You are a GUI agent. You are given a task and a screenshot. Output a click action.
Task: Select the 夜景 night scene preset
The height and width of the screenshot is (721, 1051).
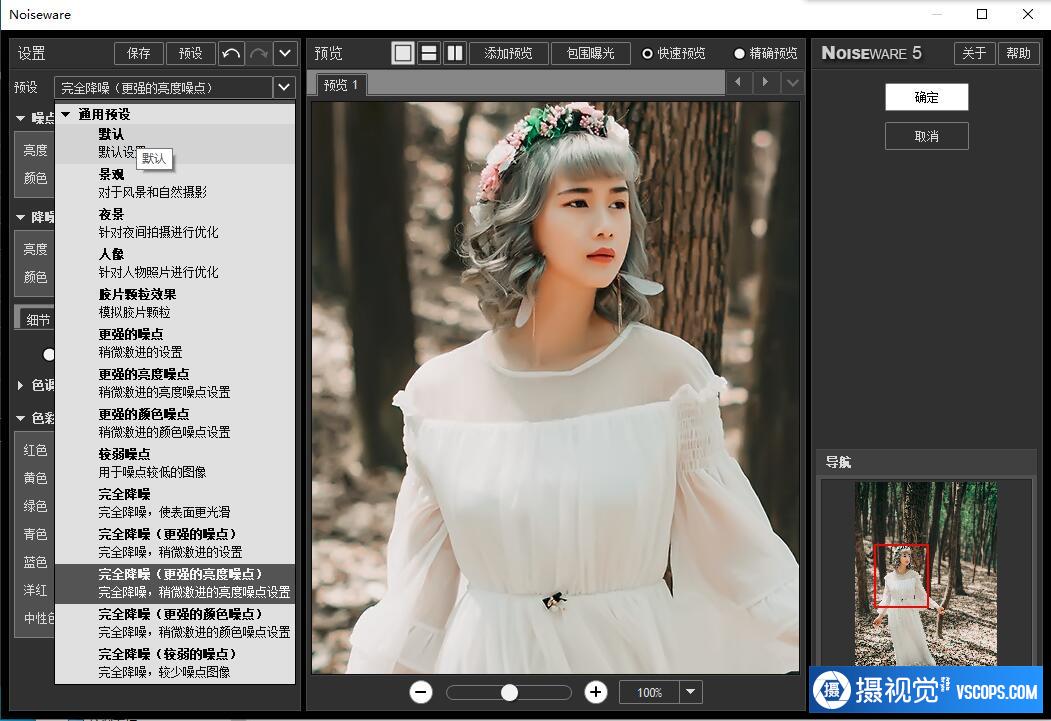pyautogui.click(x=174, y=224)
